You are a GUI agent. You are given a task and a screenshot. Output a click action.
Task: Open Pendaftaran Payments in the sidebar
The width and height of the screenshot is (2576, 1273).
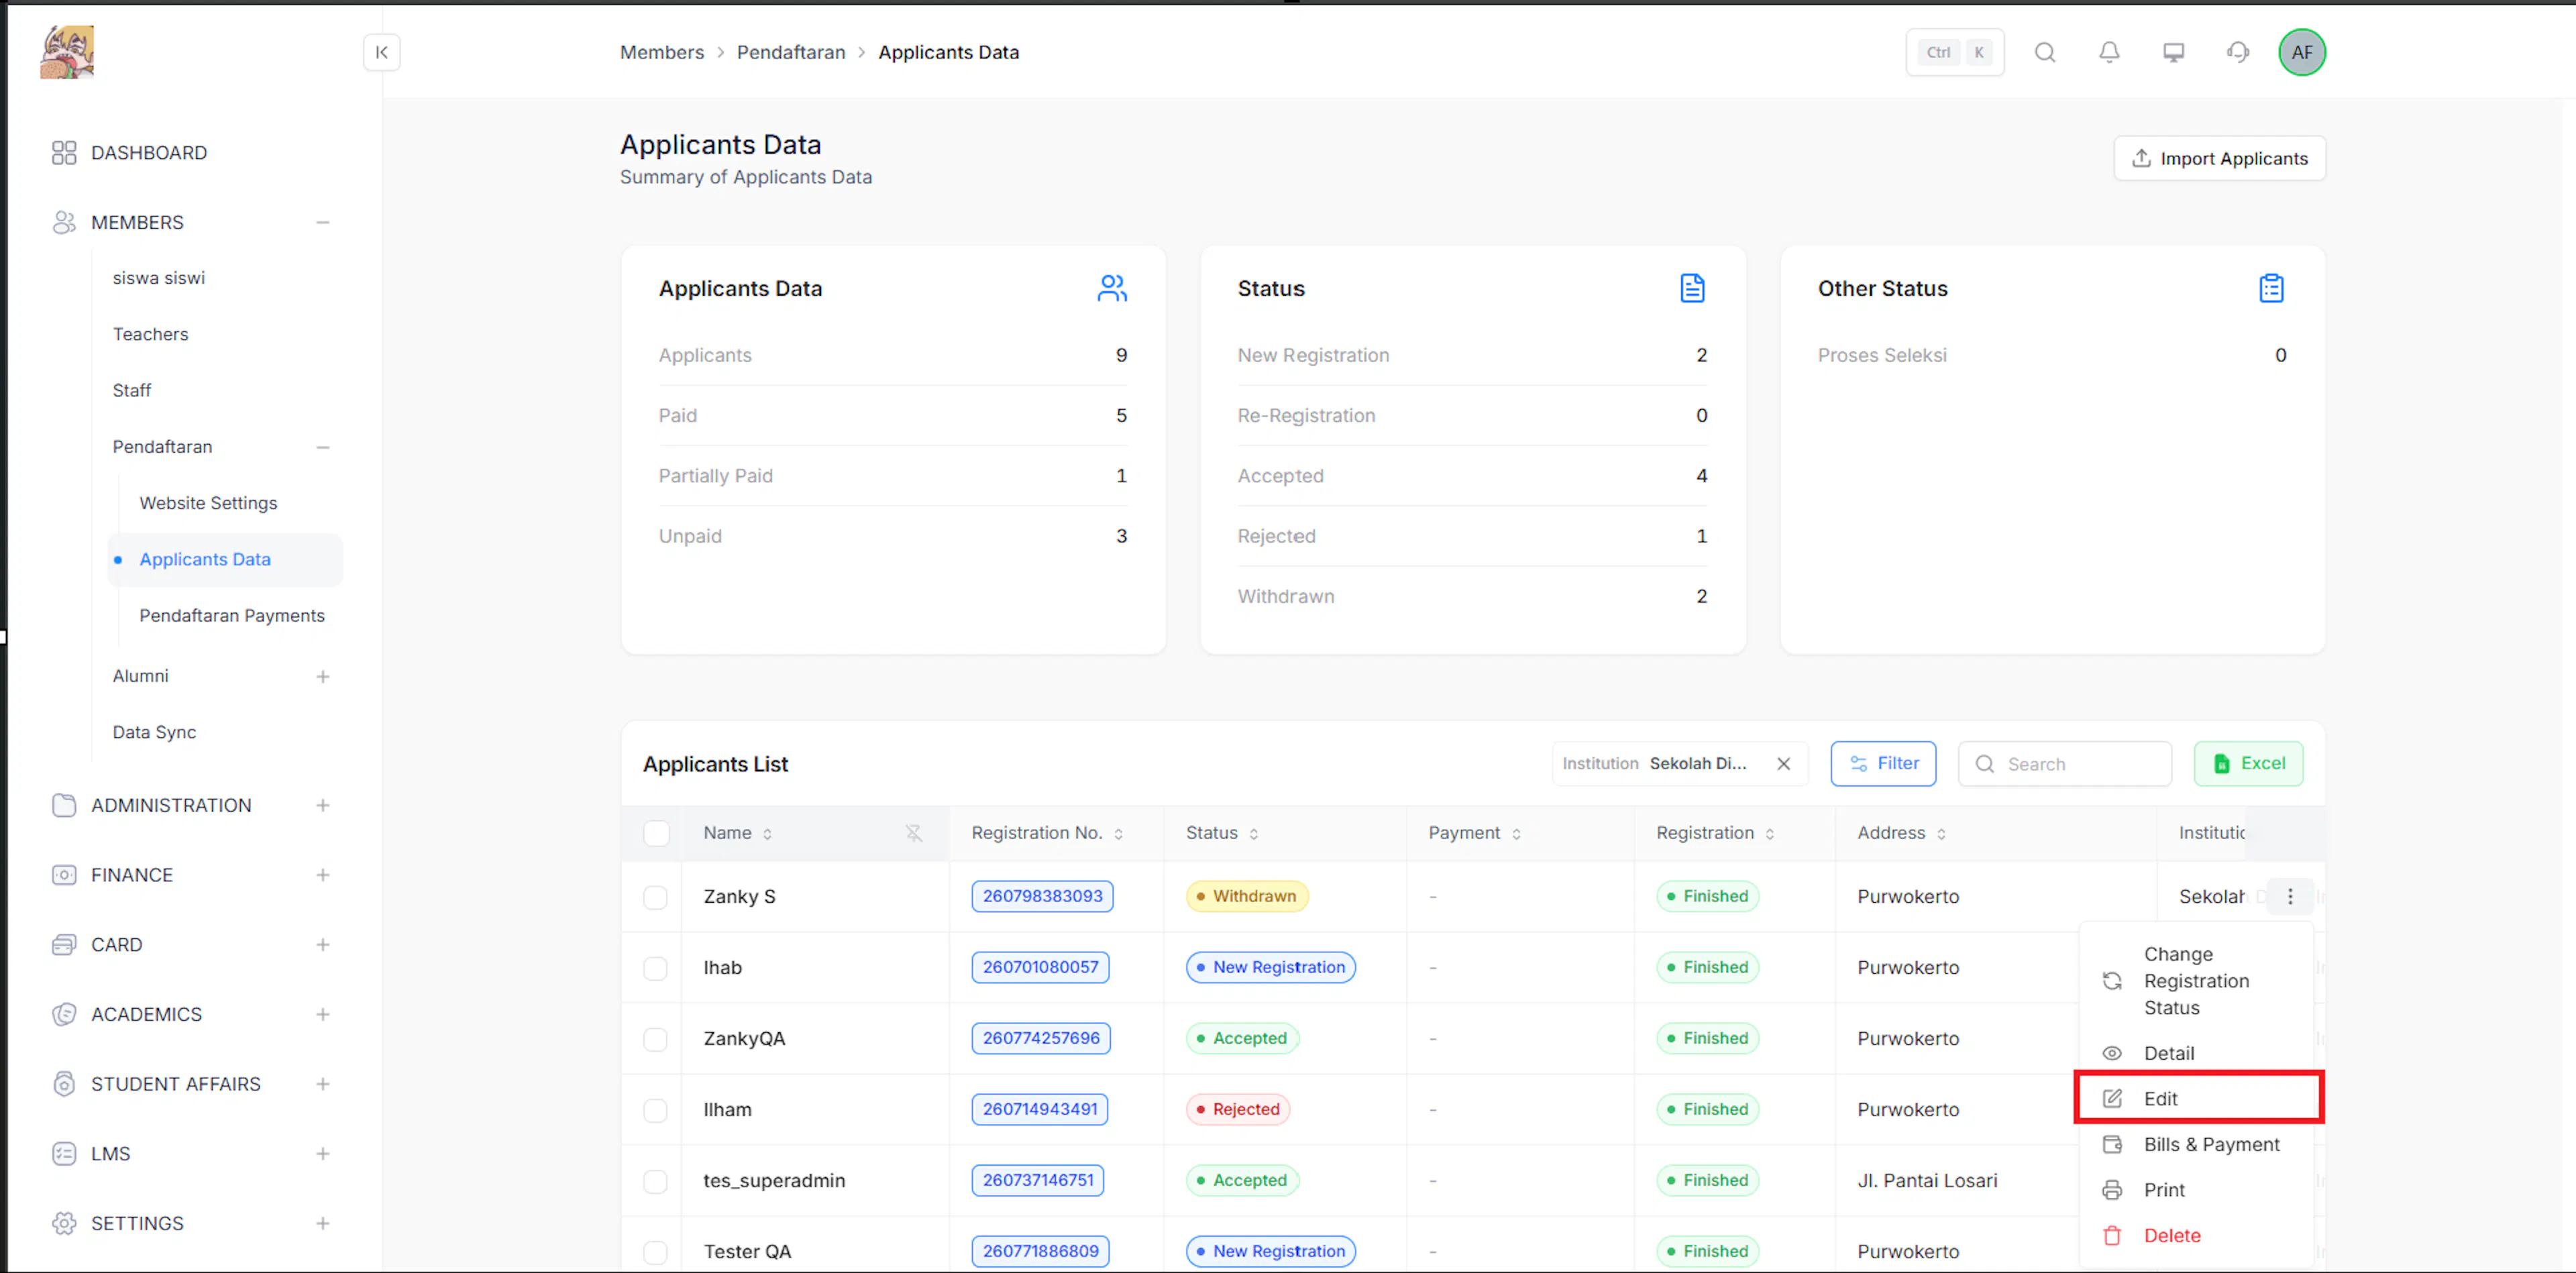click(232, 616)
